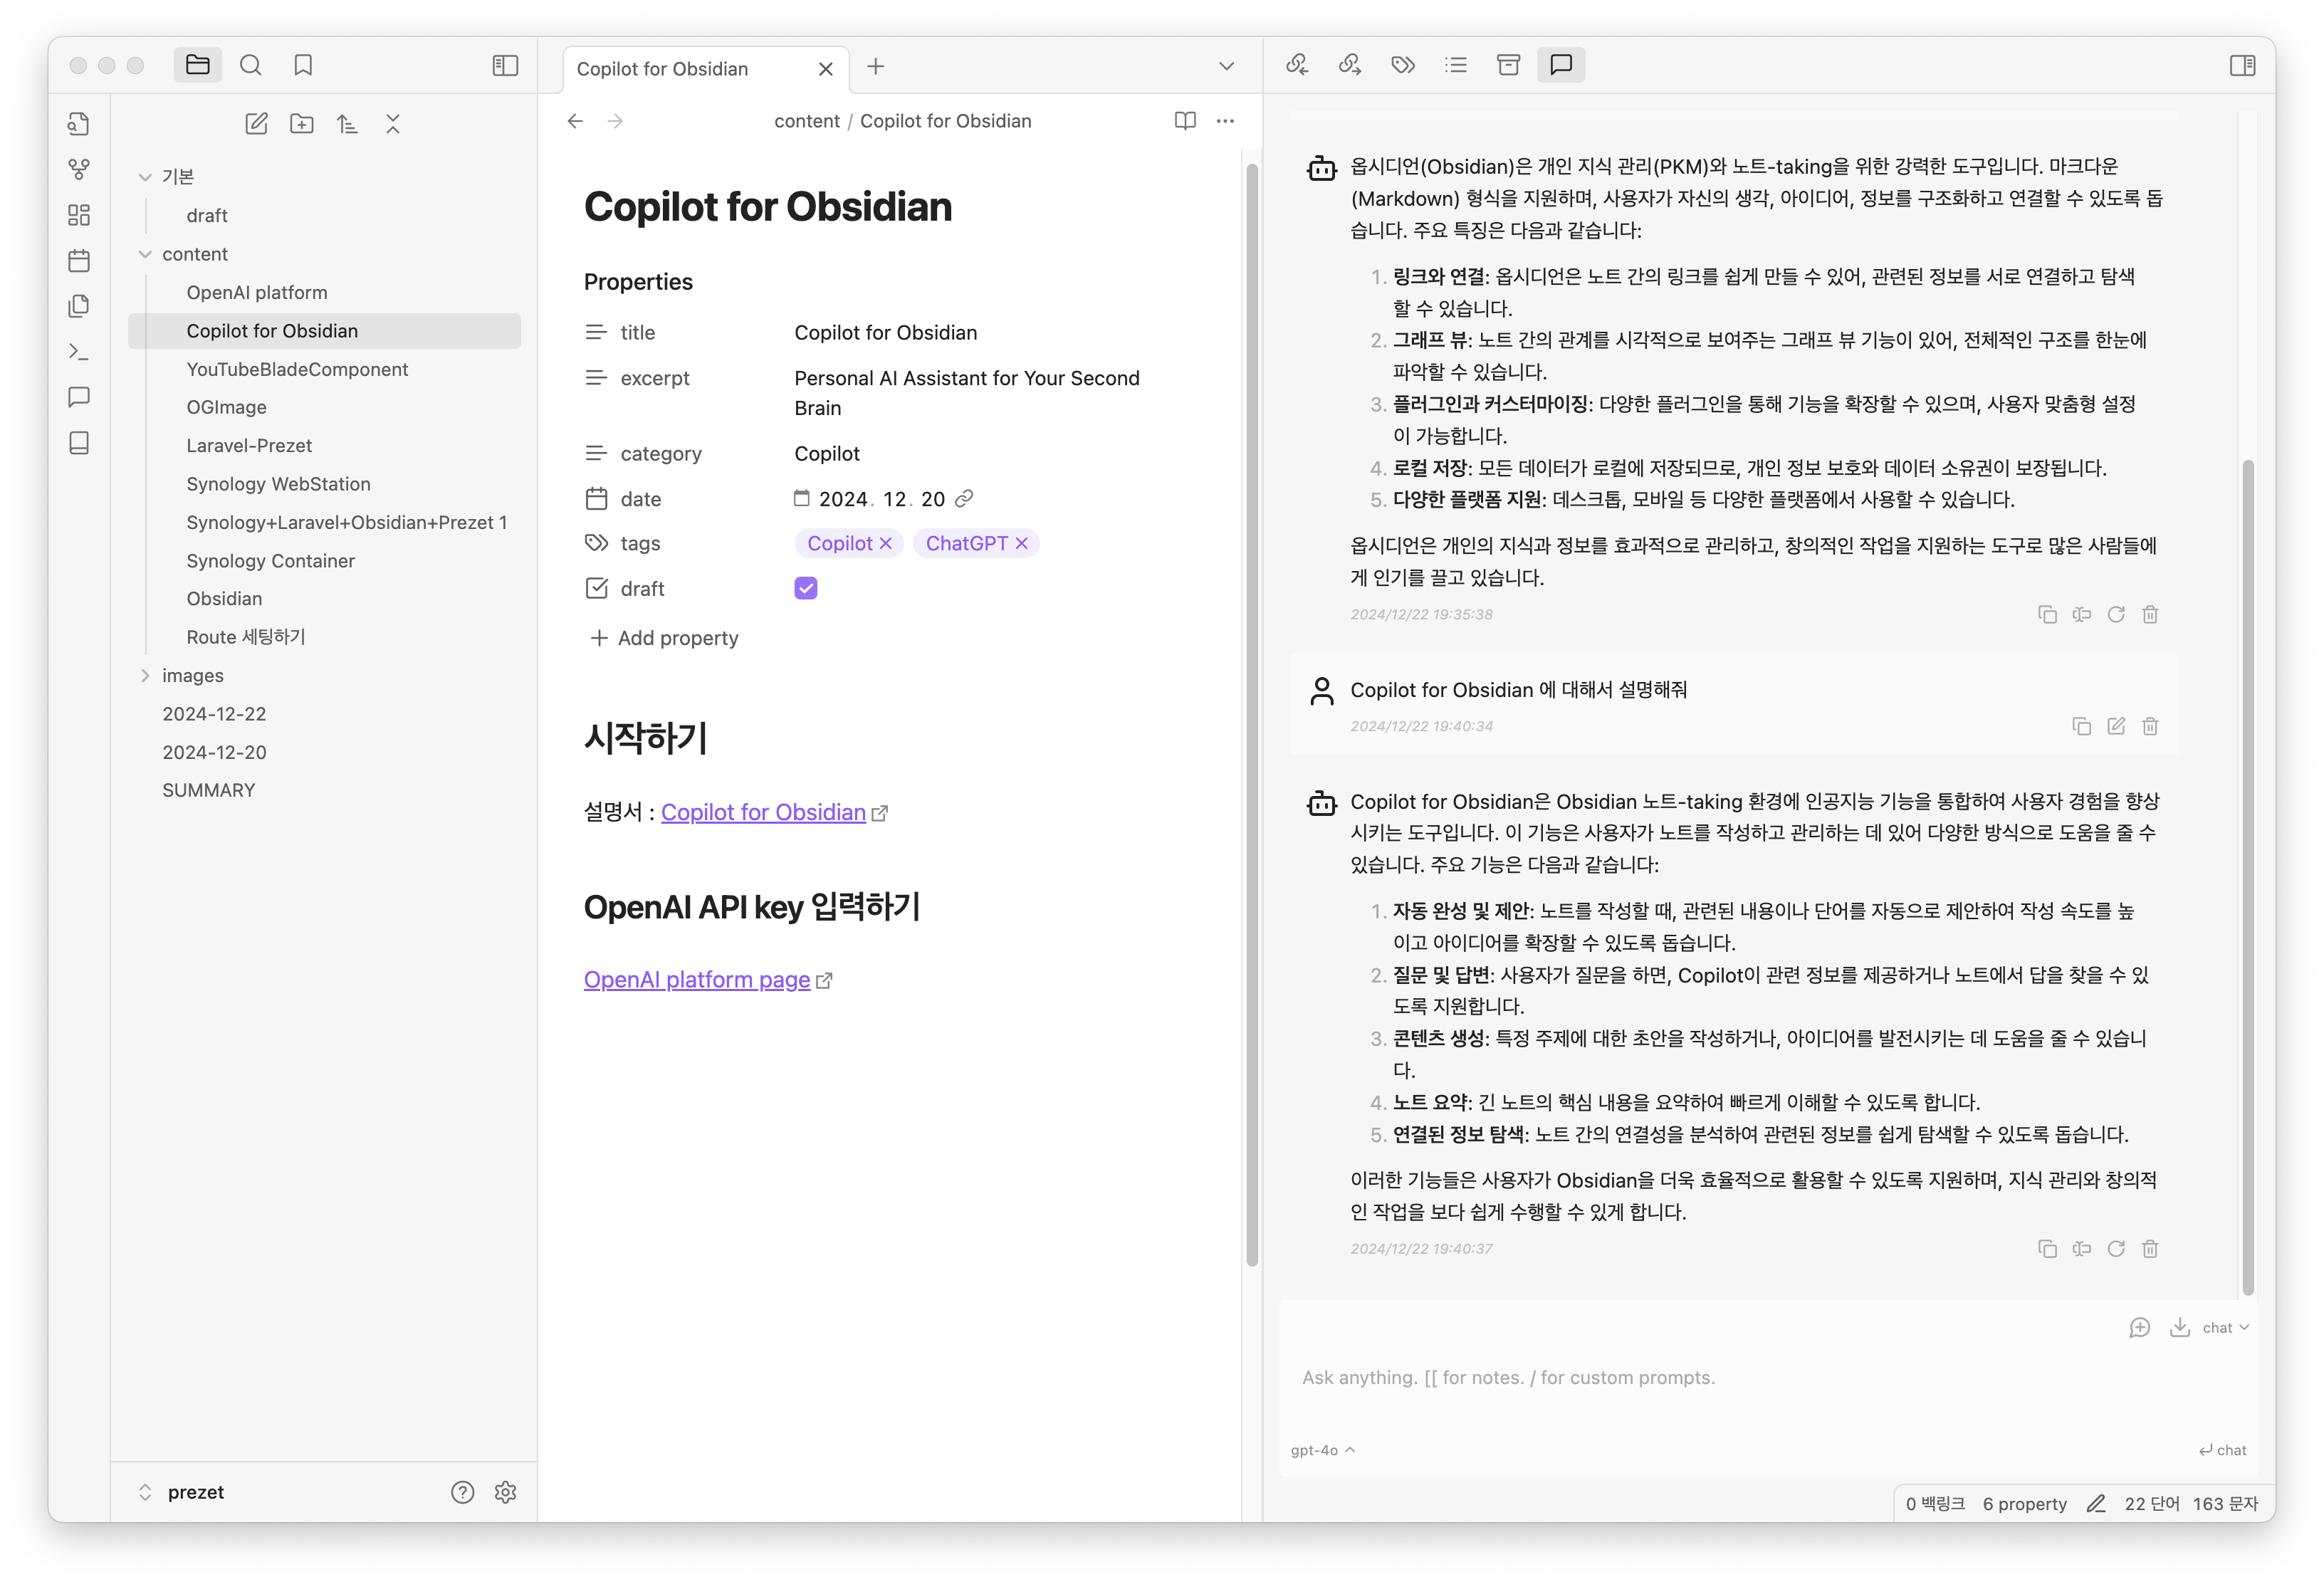Screen dimensions: 2324x1582
Task: Edit the 19:40:34 user message
Action: (x=2116, y=727)
